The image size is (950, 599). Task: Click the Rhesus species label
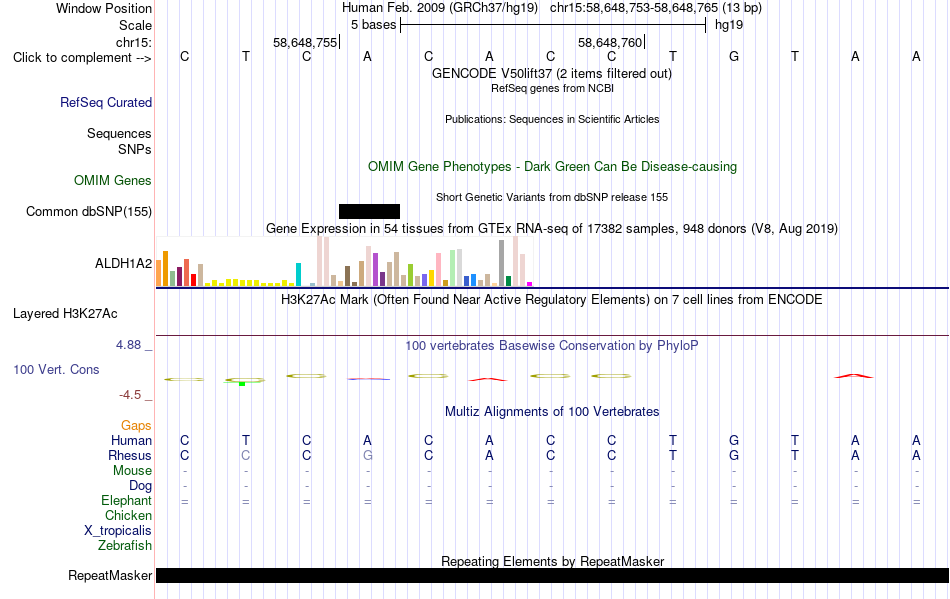click(130, 455)
